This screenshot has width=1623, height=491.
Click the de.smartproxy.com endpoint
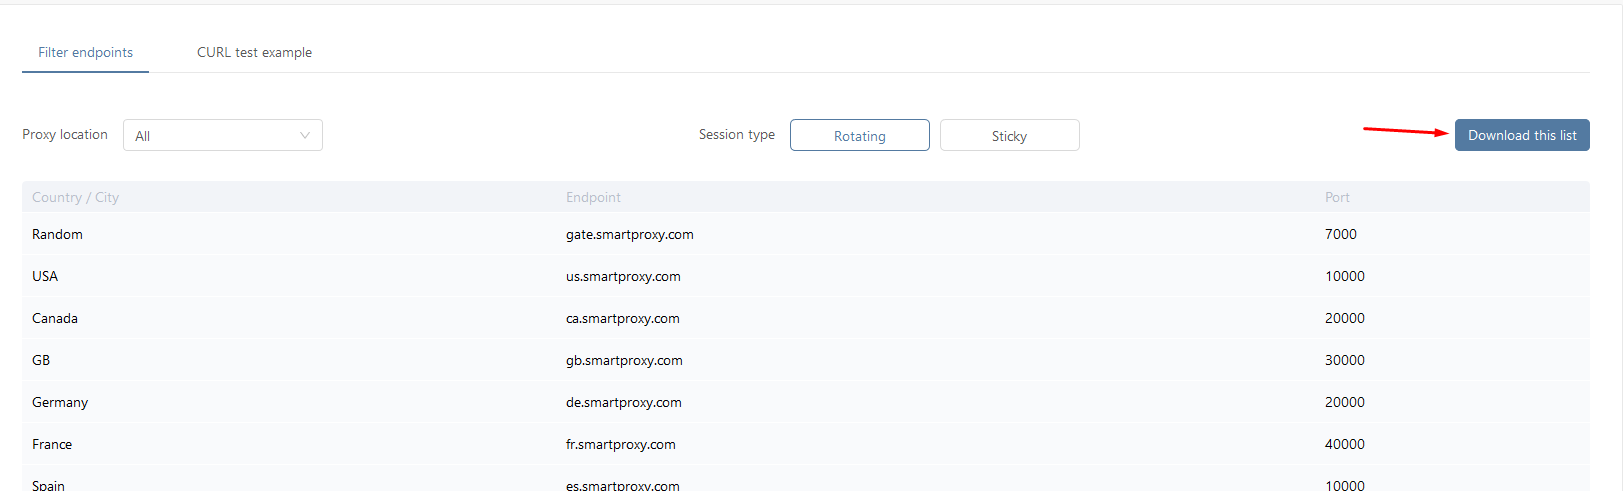[x=624, y=402]
